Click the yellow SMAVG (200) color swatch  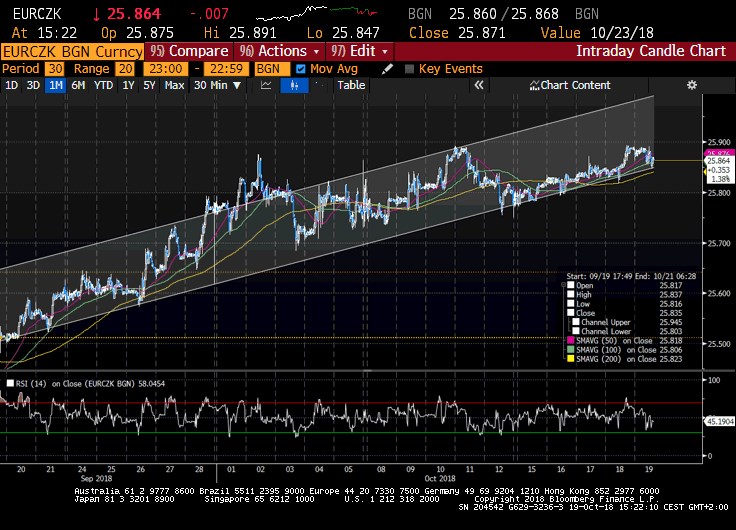pos(570,360)
